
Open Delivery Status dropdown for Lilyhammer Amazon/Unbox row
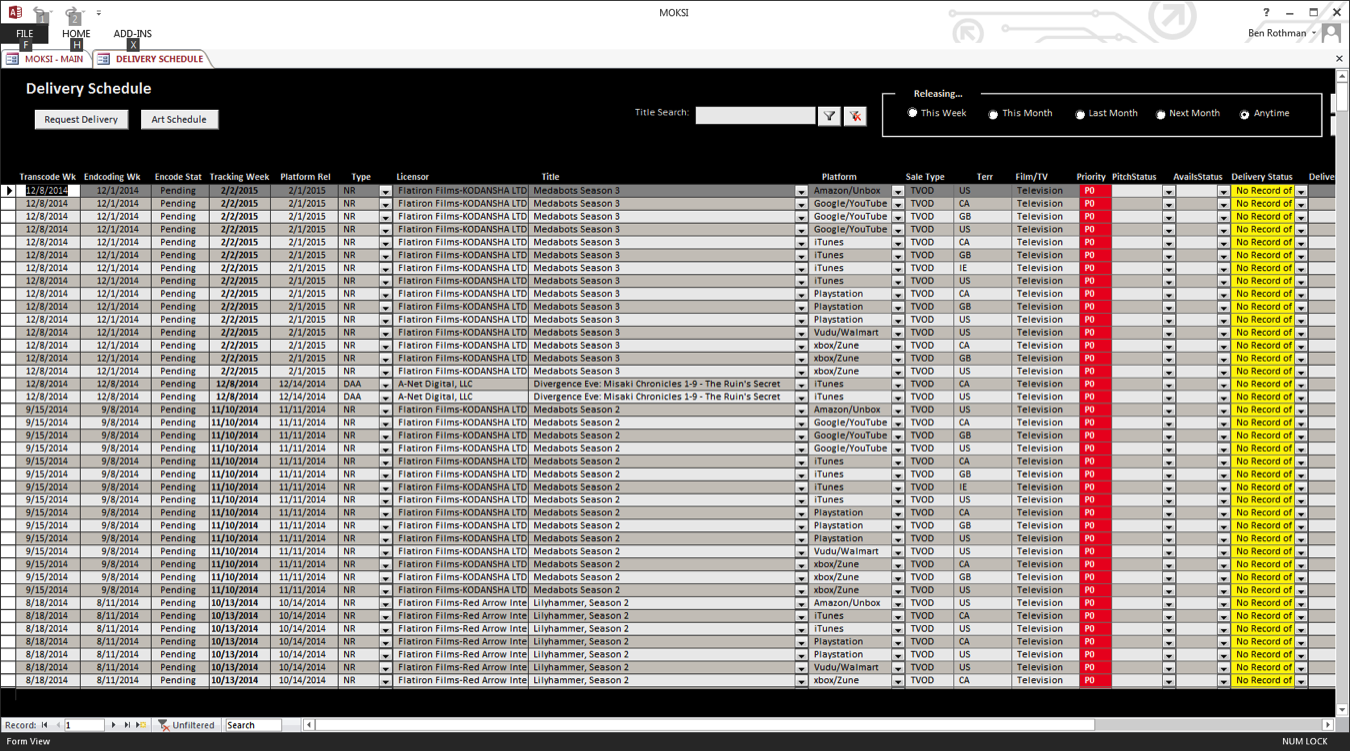click(1301, 604)
